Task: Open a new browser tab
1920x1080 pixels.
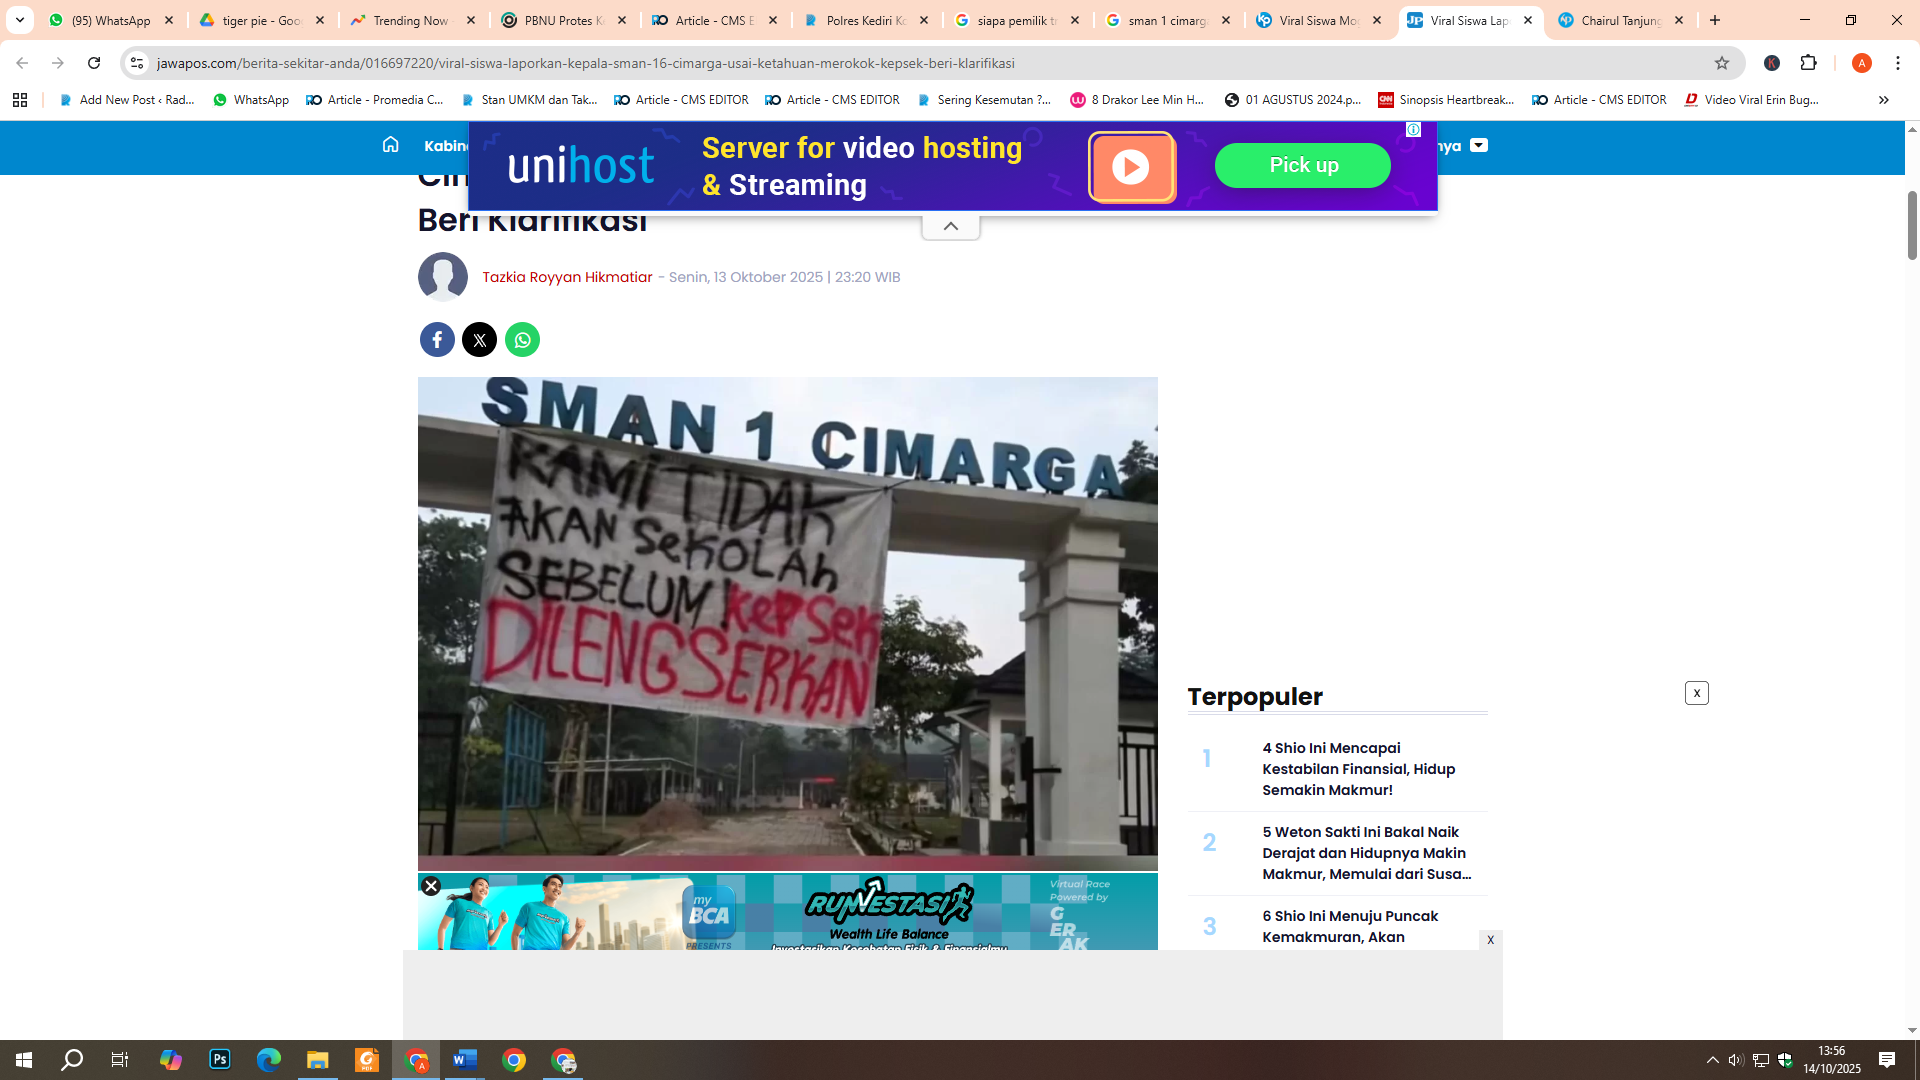Action: 1715,20
